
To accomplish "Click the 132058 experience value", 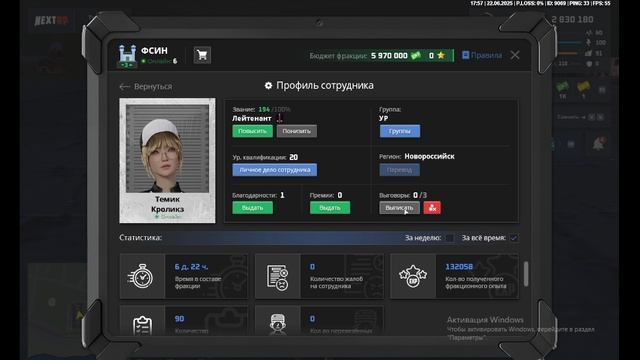I will pos(459,267).
